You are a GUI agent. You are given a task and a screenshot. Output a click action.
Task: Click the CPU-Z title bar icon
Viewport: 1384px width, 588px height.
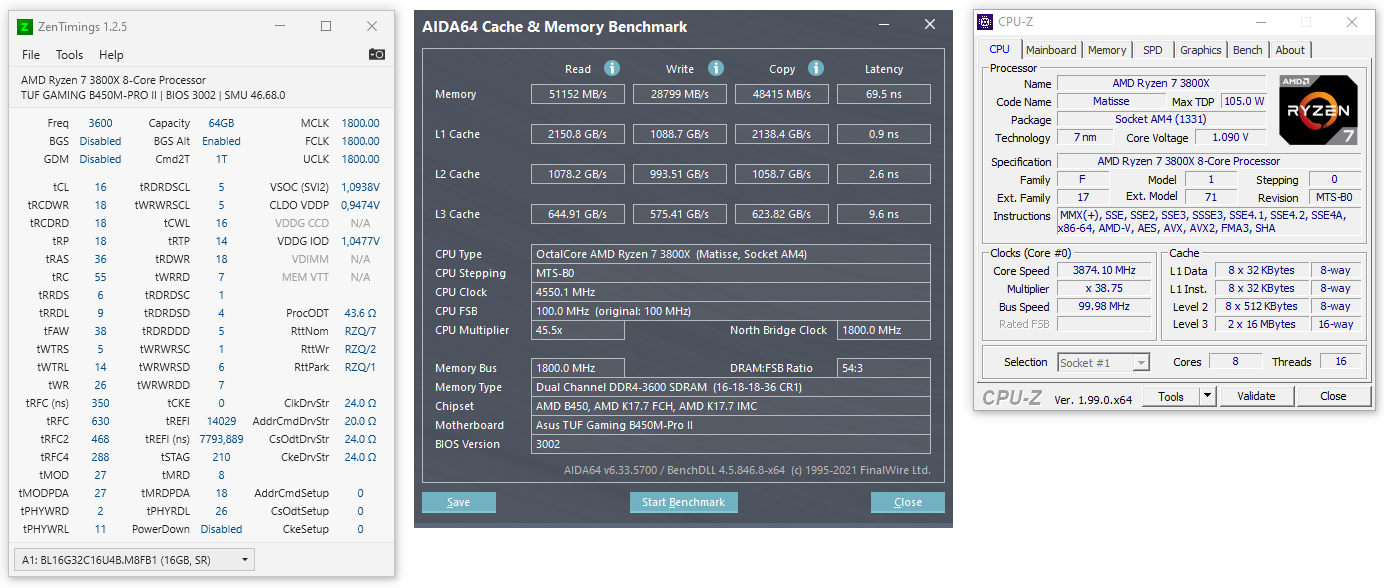click(x=985, y=22)
